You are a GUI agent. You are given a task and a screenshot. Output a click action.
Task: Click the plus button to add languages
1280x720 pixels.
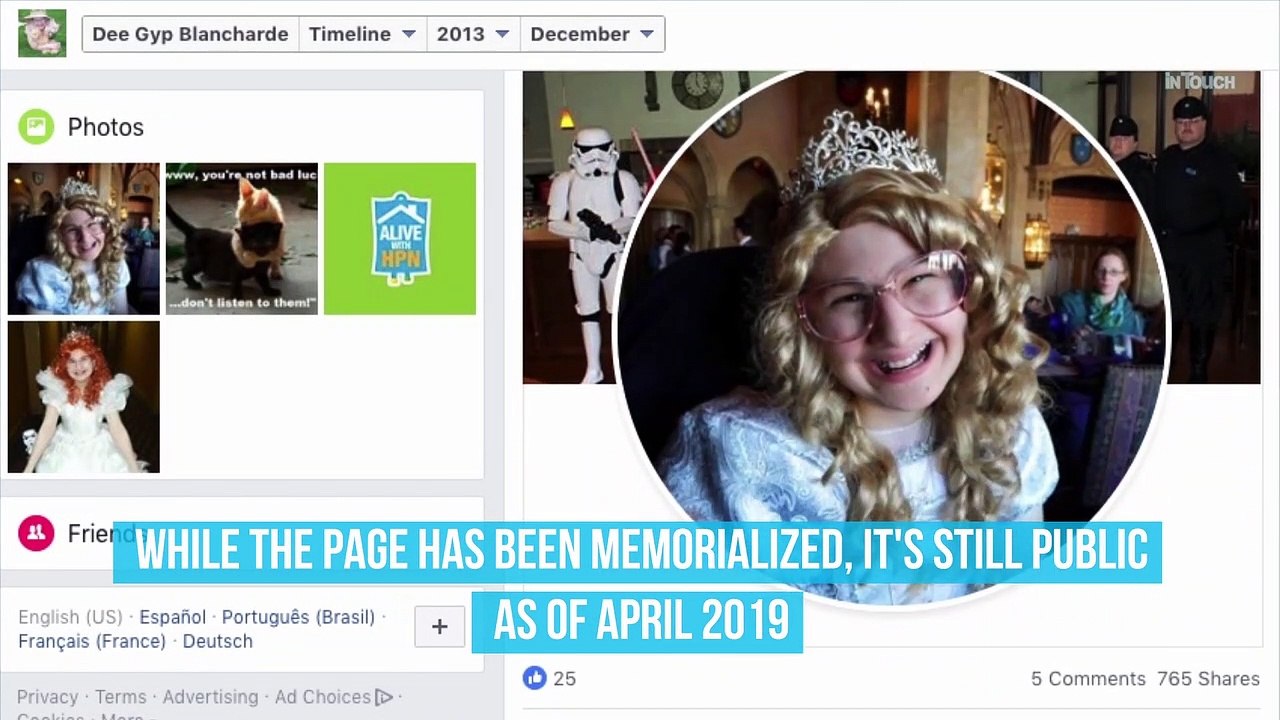(439, 626)
